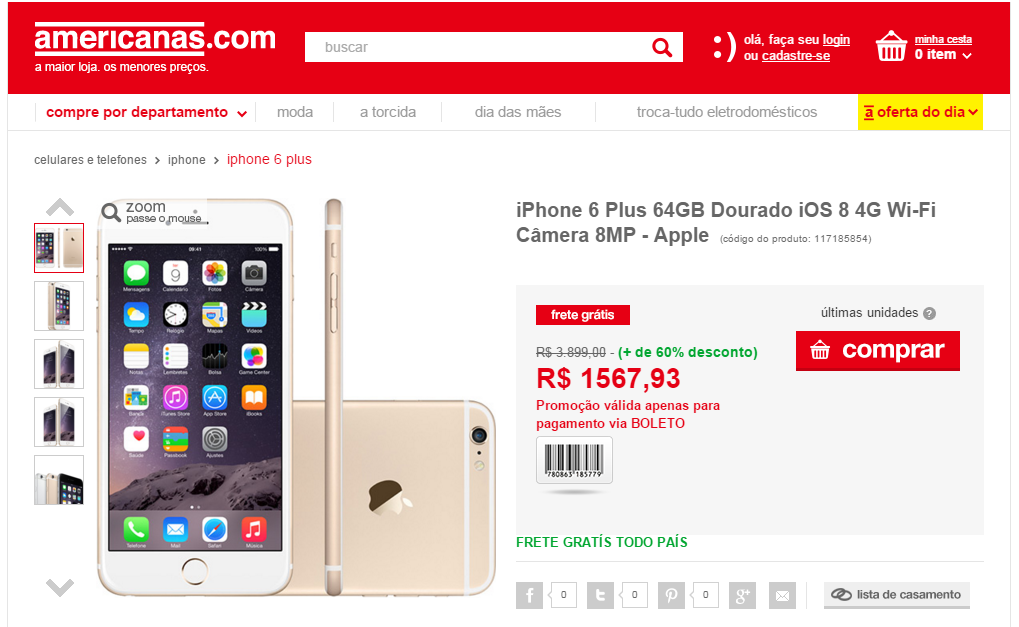Send product by email icon
Screen dimensions: 1019x627
[x=782, y=595]
